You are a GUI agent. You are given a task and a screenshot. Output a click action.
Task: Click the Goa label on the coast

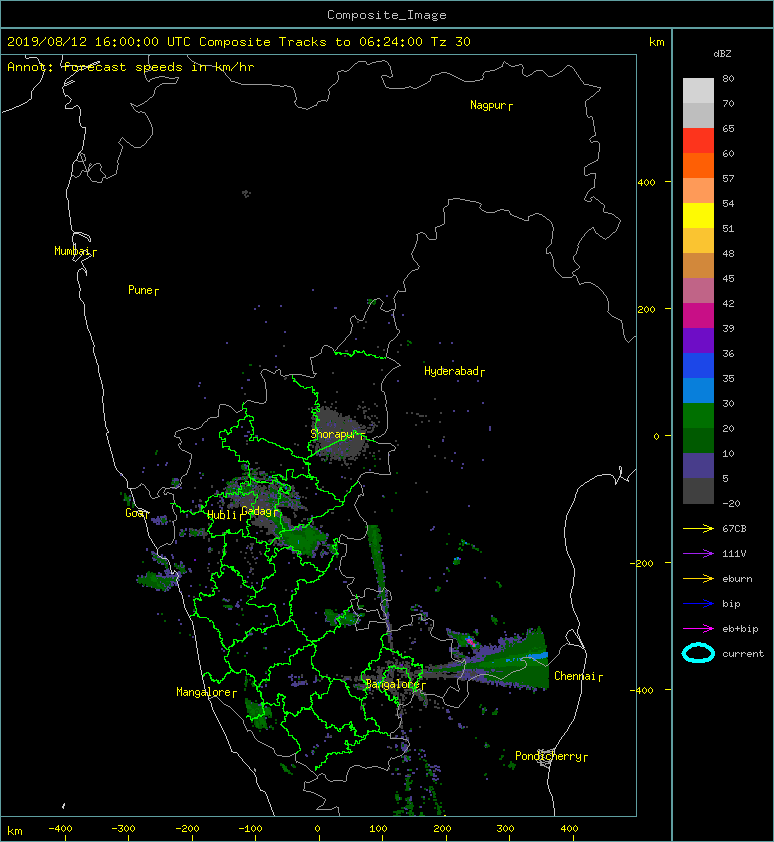(x=136, y=513)
